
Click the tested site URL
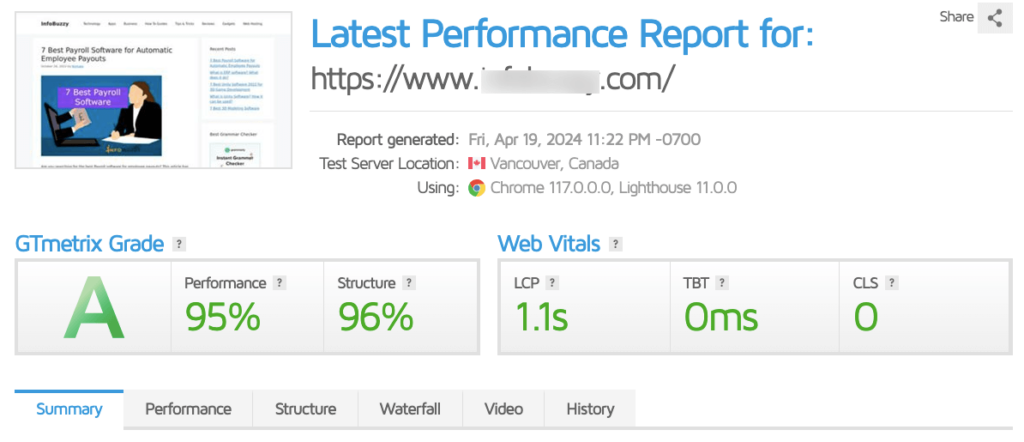[x=492, y=80]
